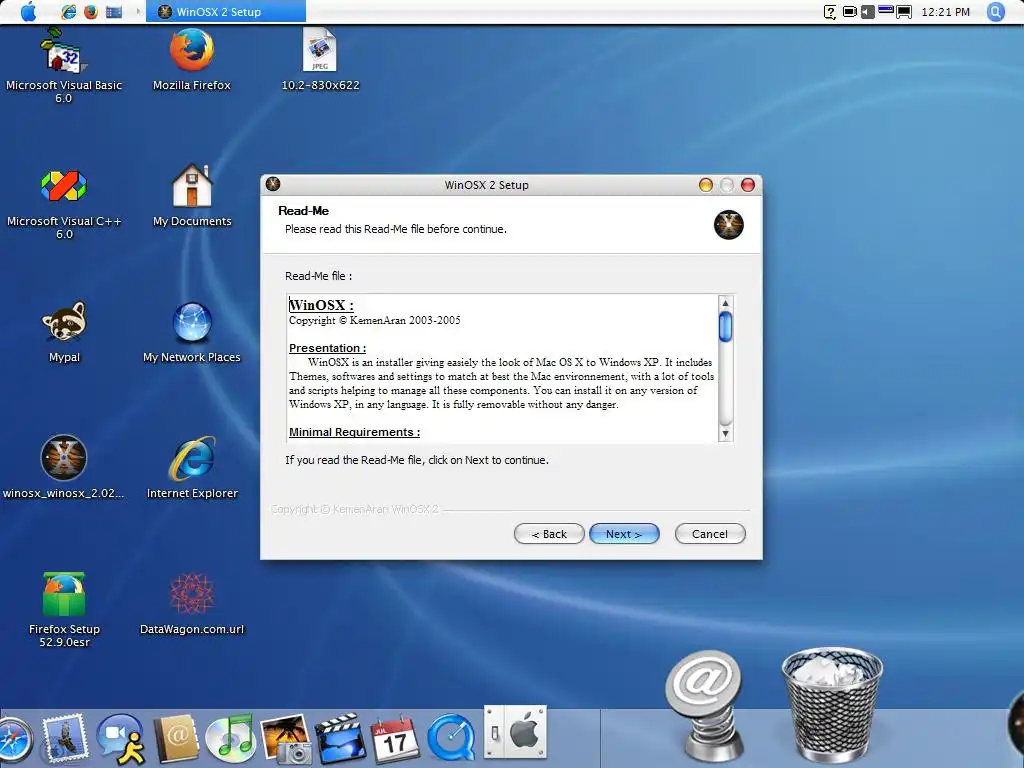This screenshot has height=768, width=1024.
Task: Click the show desktop quick launch icon
Action: click(114, 12)
